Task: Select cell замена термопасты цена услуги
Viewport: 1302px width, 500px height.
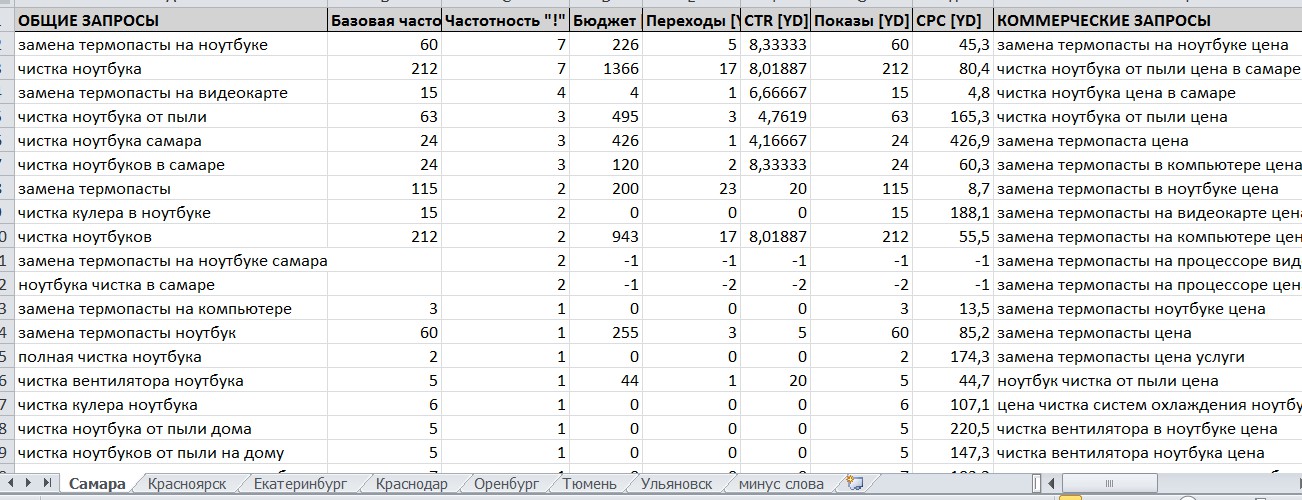Action: click(1148, 357)
